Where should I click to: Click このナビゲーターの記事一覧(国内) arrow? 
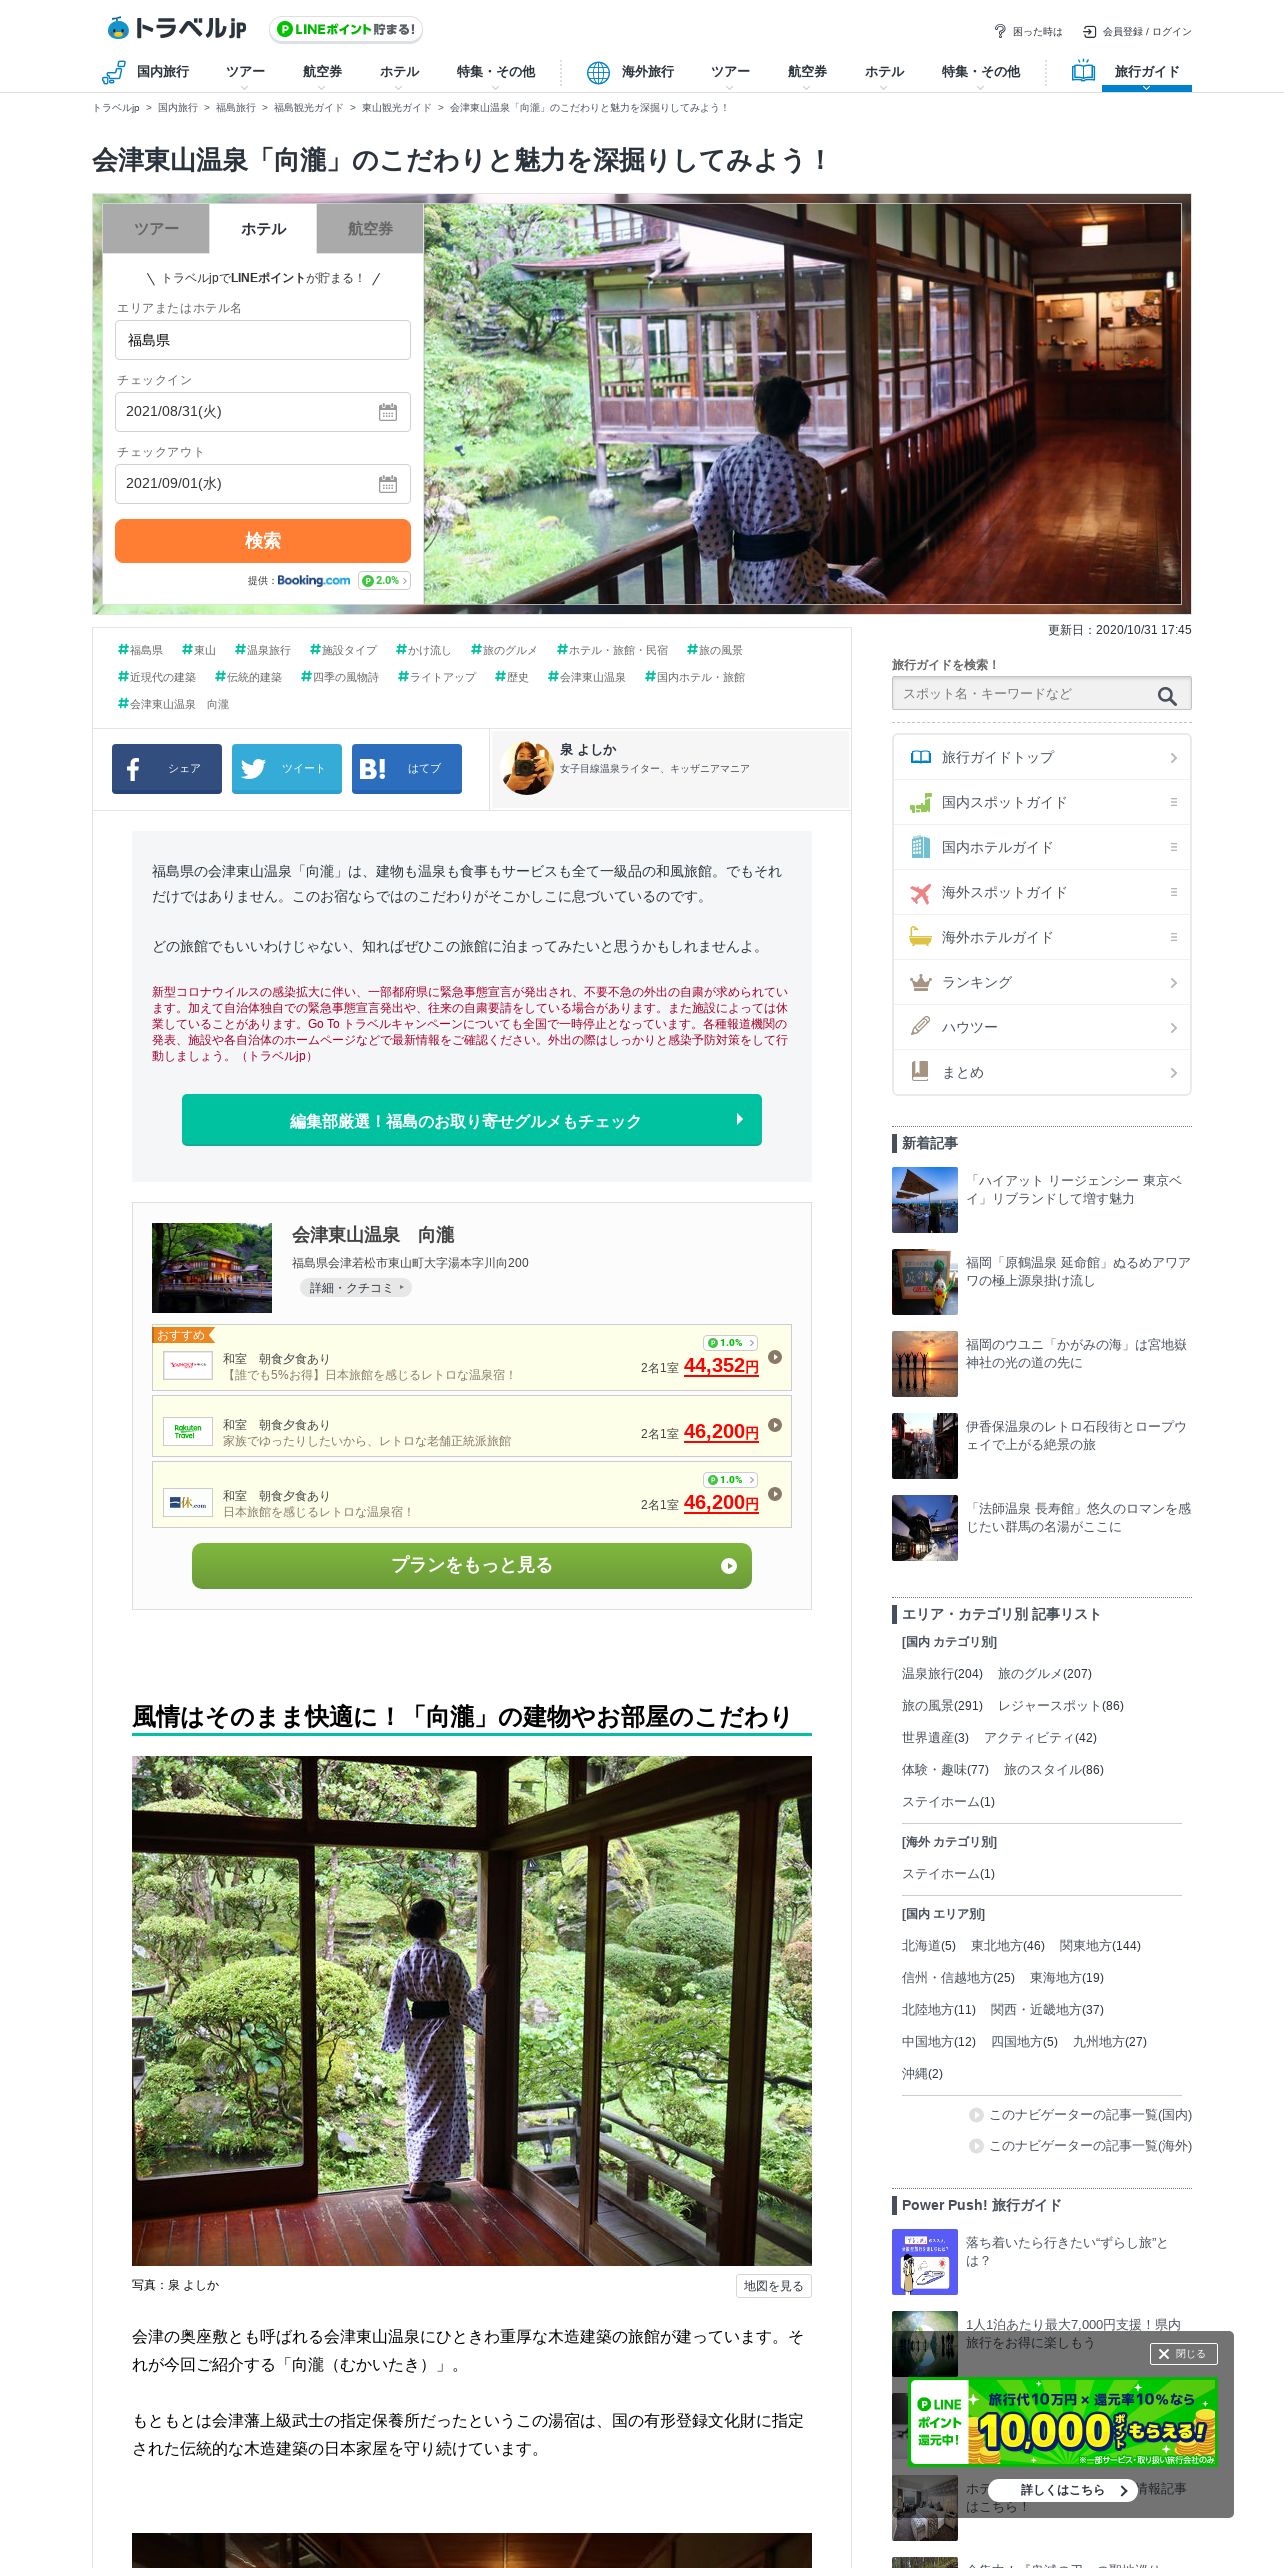click(976, 2115)
